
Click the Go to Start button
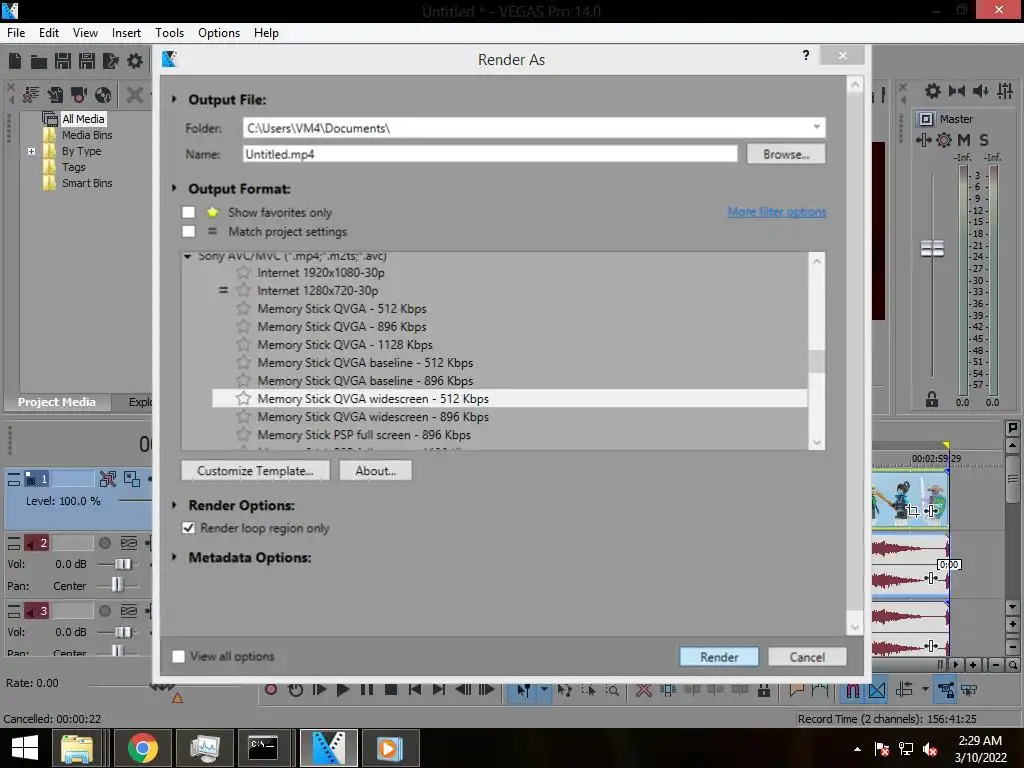pyautogui.click(x=415, y=690)
